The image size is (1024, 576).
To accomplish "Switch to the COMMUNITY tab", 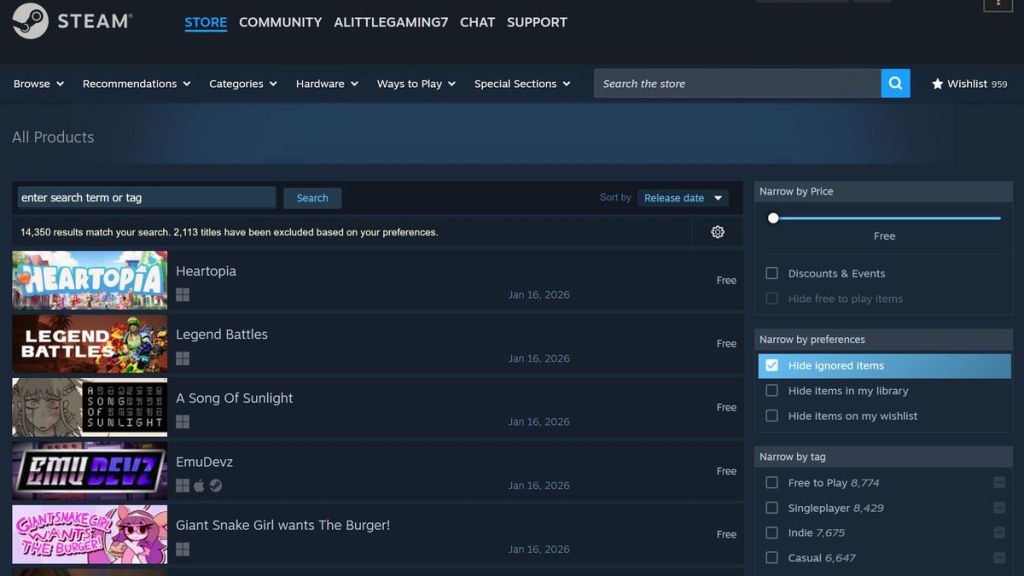I will pyautogui.click(x=280, y=22).
